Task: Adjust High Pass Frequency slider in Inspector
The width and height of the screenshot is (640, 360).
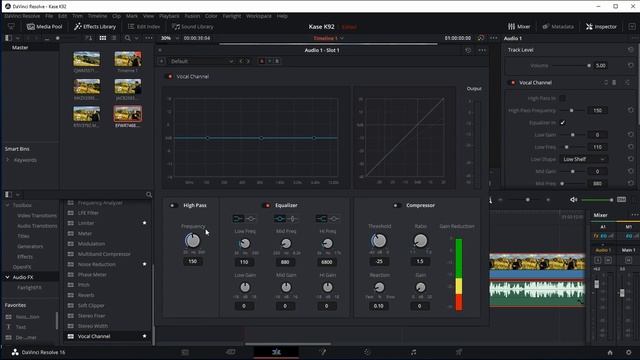Action: tap(571, 110)
